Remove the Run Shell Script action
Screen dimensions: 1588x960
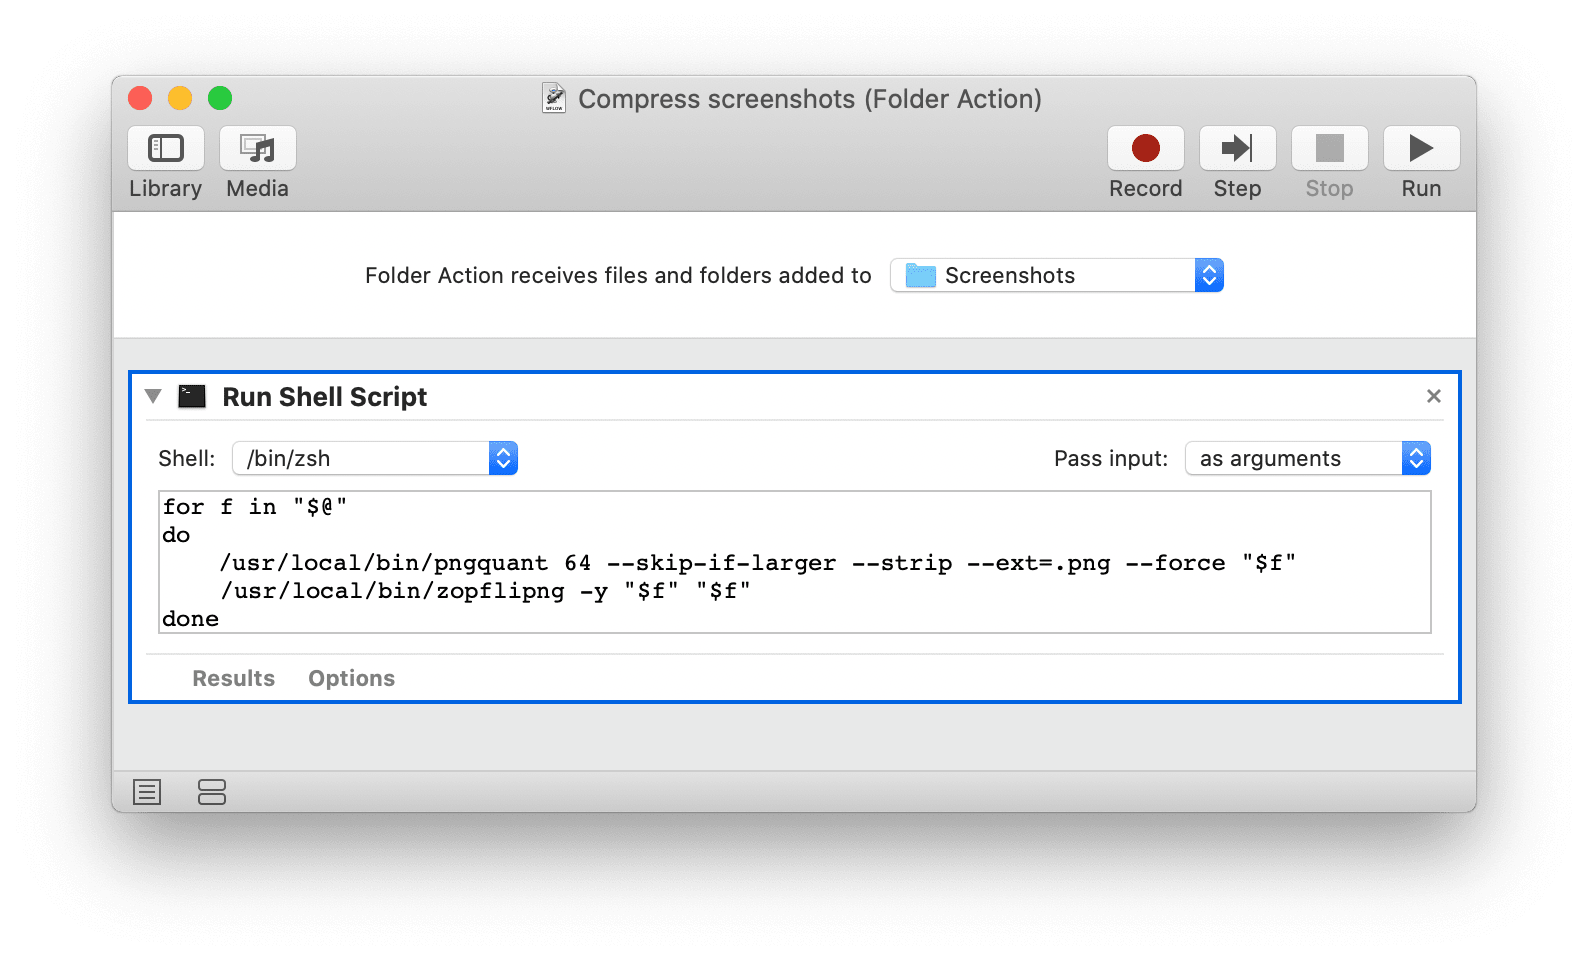(1433, 397)
